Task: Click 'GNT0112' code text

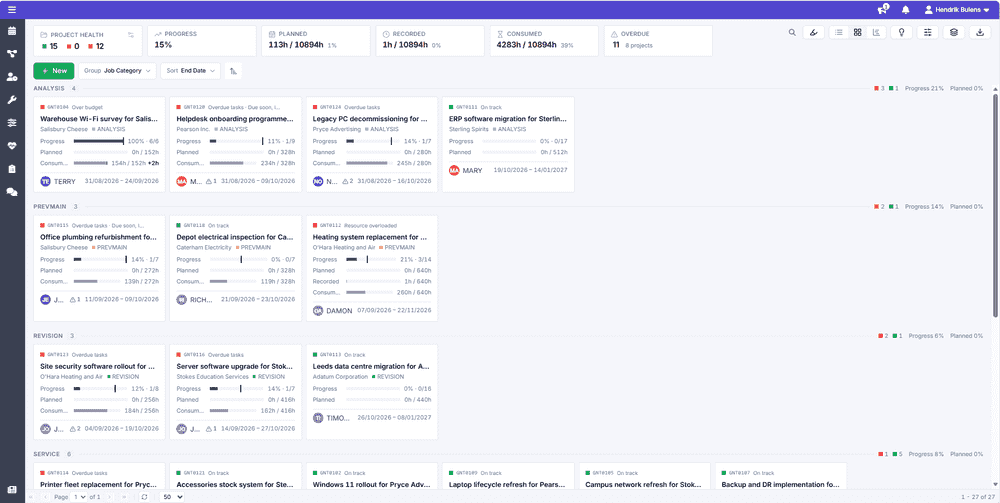Action: [330, 226]
